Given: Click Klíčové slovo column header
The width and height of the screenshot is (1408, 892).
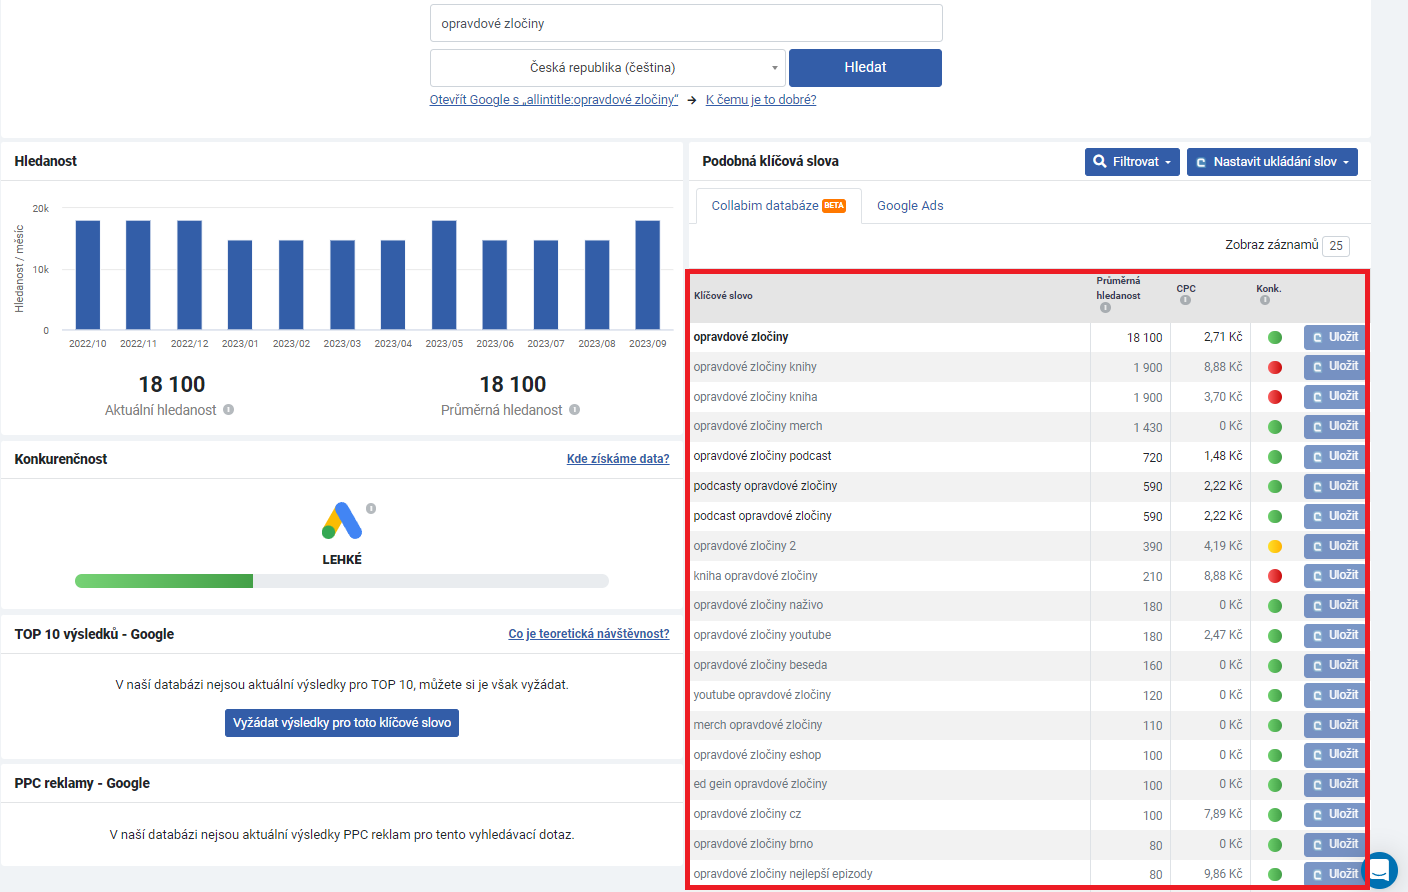Looking at the screenshot, I should point(723,296).
